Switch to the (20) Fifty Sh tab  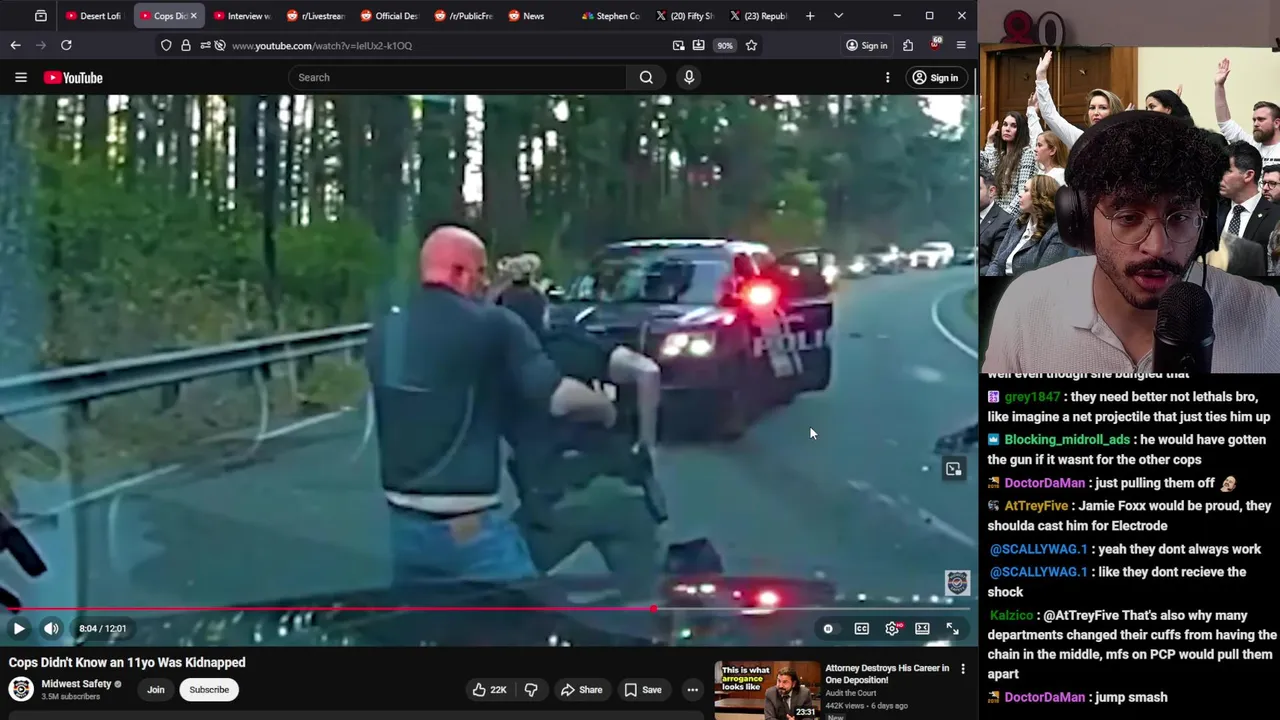685,16
